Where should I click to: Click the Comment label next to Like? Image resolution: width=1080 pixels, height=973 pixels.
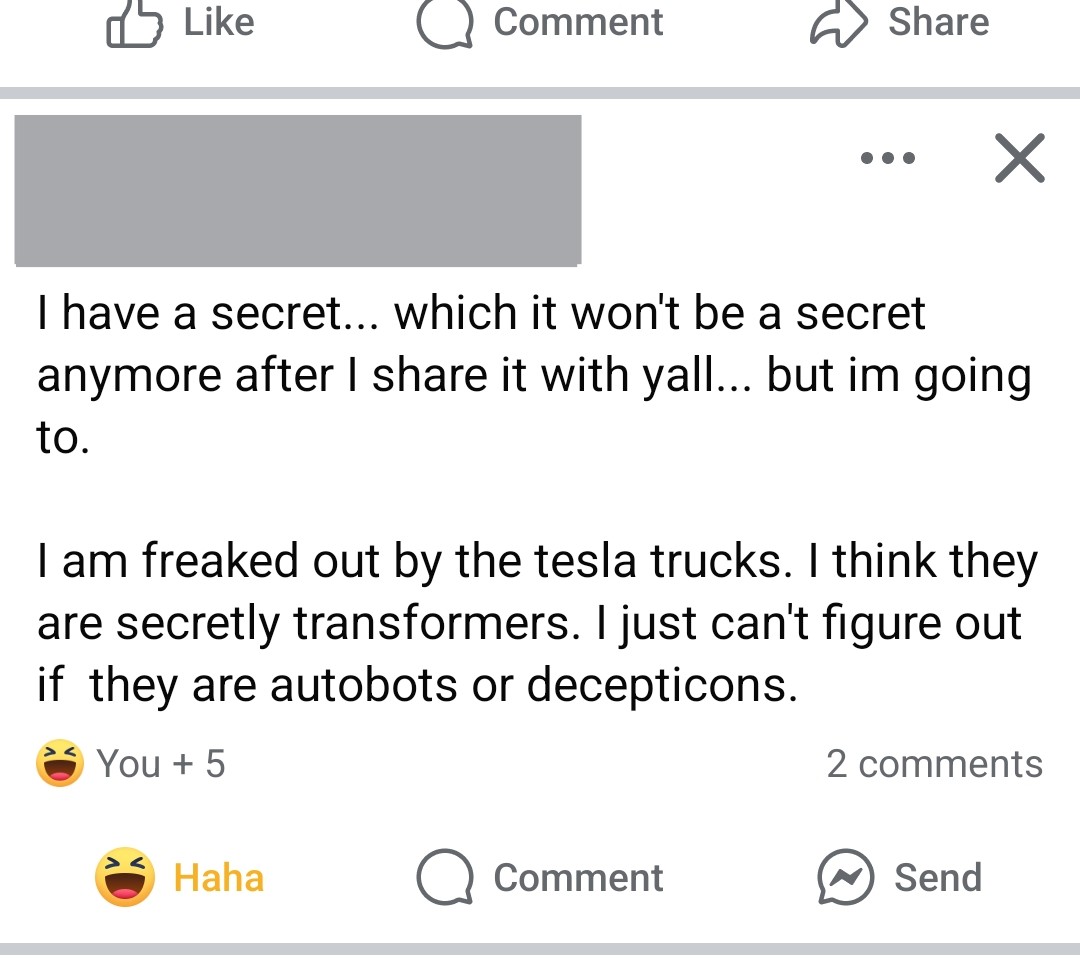[578, 22]
